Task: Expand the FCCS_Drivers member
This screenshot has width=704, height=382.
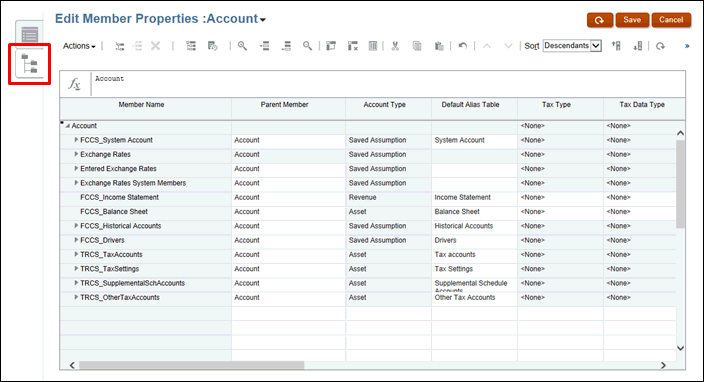Action: 76,240
